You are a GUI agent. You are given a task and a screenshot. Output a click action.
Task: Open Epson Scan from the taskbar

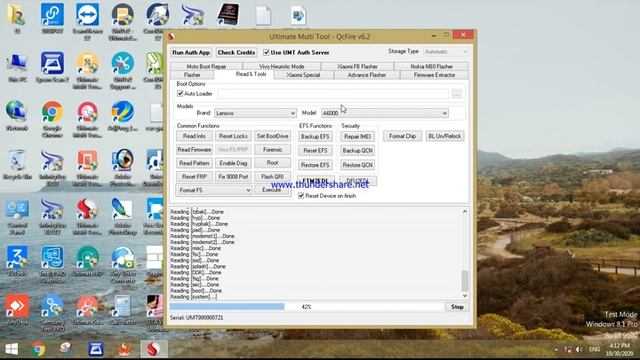point(96,349)
